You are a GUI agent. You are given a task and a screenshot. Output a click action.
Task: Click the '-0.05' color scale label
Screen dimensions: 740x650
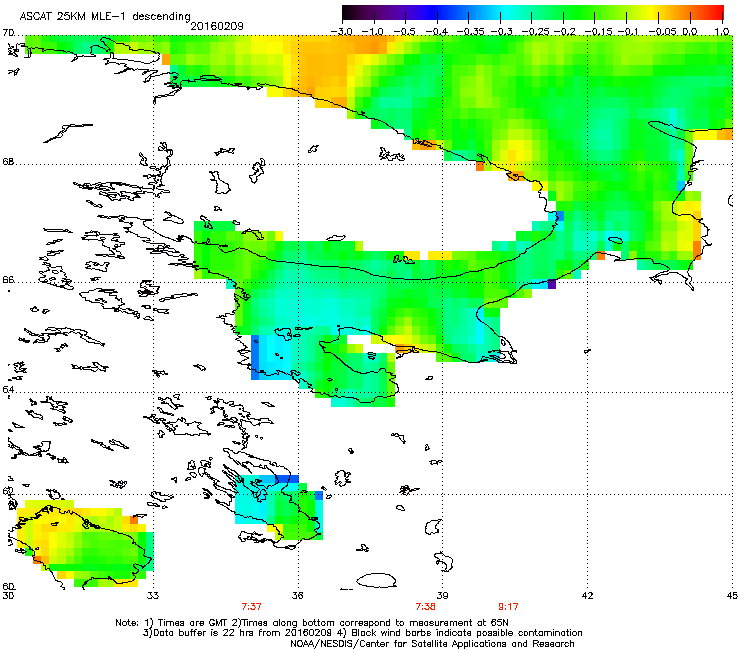click(662, 32)
